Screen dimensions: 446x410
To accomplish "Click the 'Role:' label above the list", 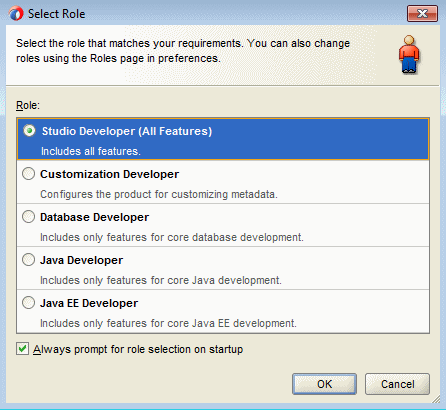I will [x=28, y=105].
